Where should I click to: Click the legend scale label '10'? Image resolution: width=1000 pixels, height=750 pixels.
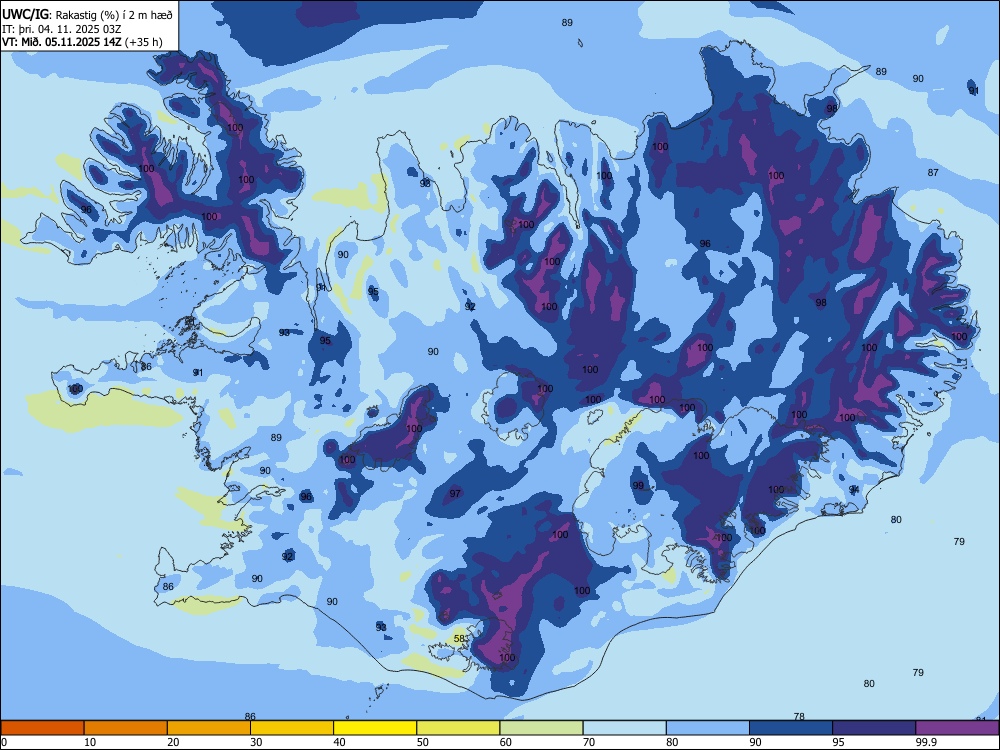(90, 742)
